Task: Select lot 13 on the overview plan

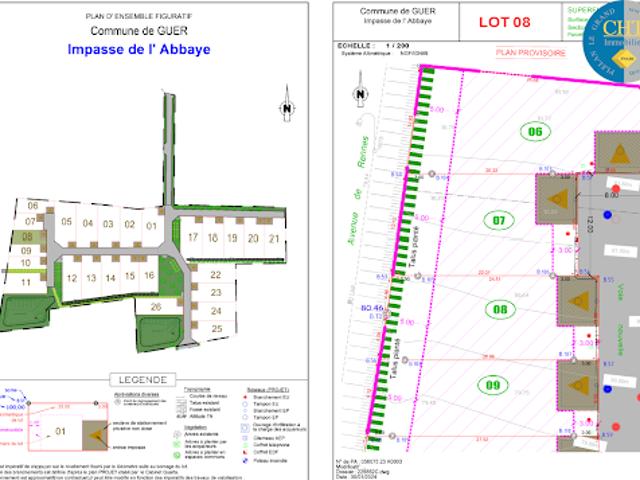Action: (91, 278)
